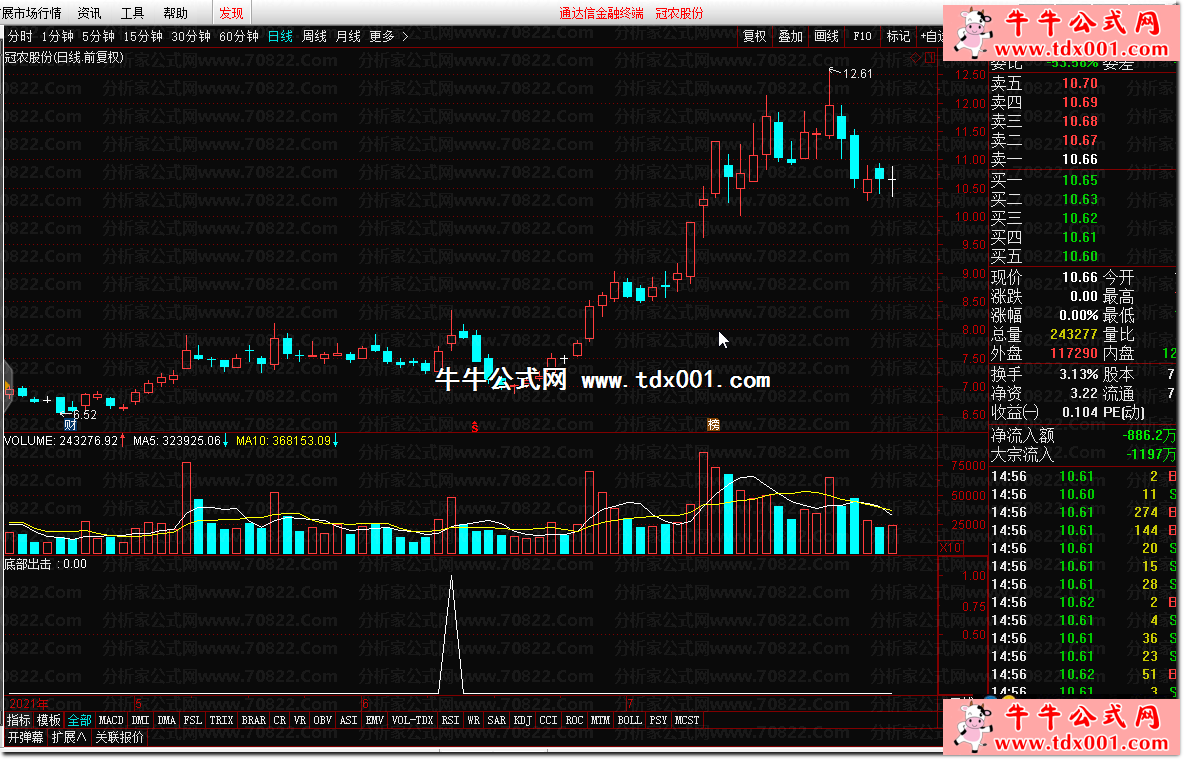Click the red S signal marker
Image resolution: width=1185 pixels, height=760 pixels.
pos(475,427)
